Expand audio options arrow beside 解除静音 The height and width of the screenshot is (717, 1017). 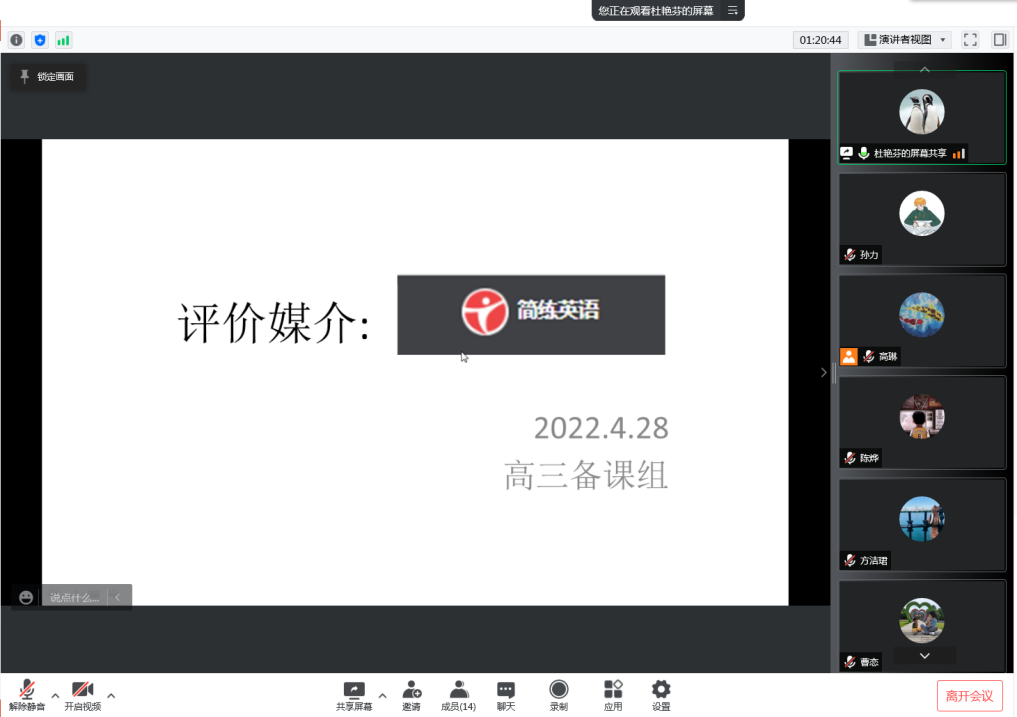[55, 695]
